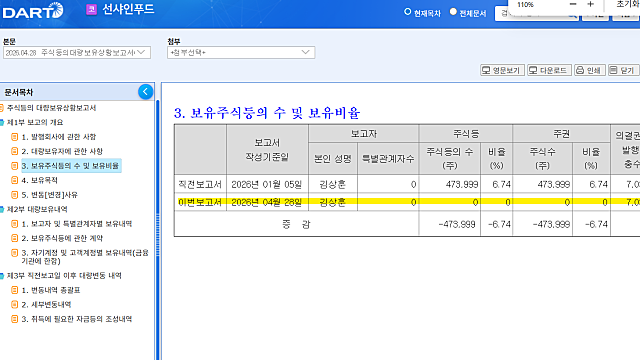Open 1. 보고자 및 특별관계자별 보유내역
The height and width of the screenshot is (360, 640).
pos(77,224)
